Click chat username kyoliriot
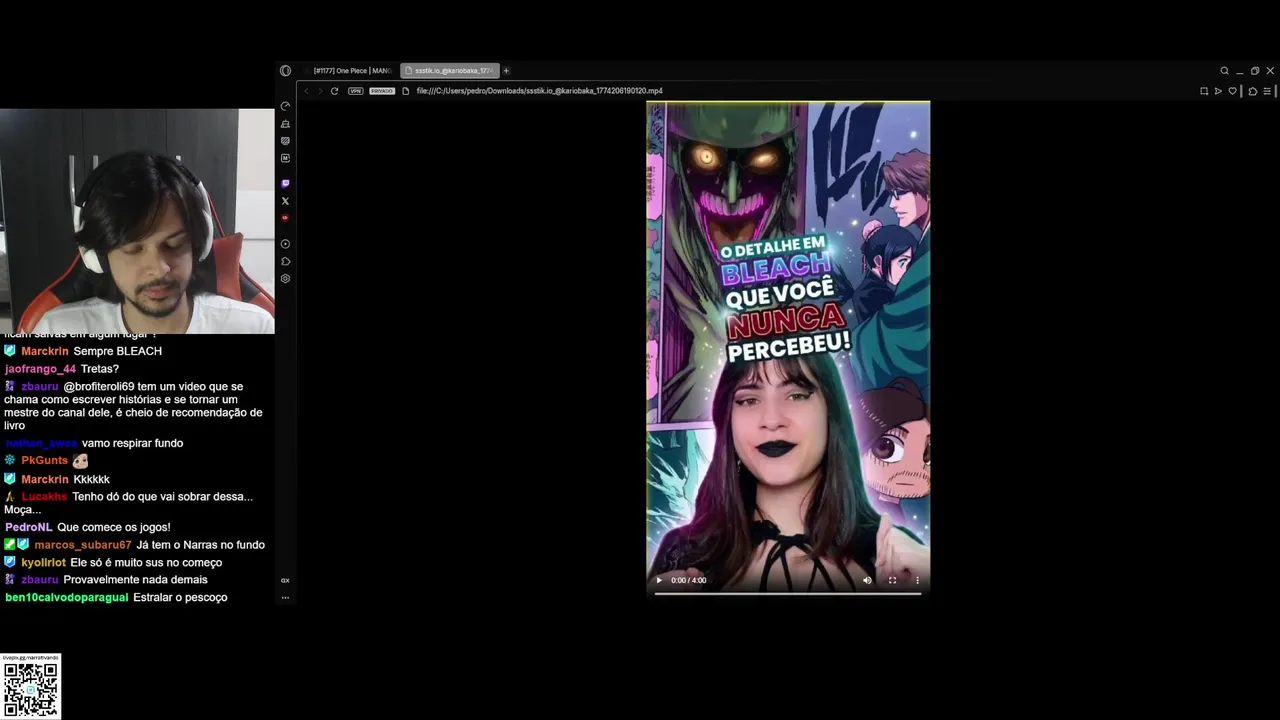Viewport: 1280px width, 720px height. pyautogui.click(x=44, y=563)
